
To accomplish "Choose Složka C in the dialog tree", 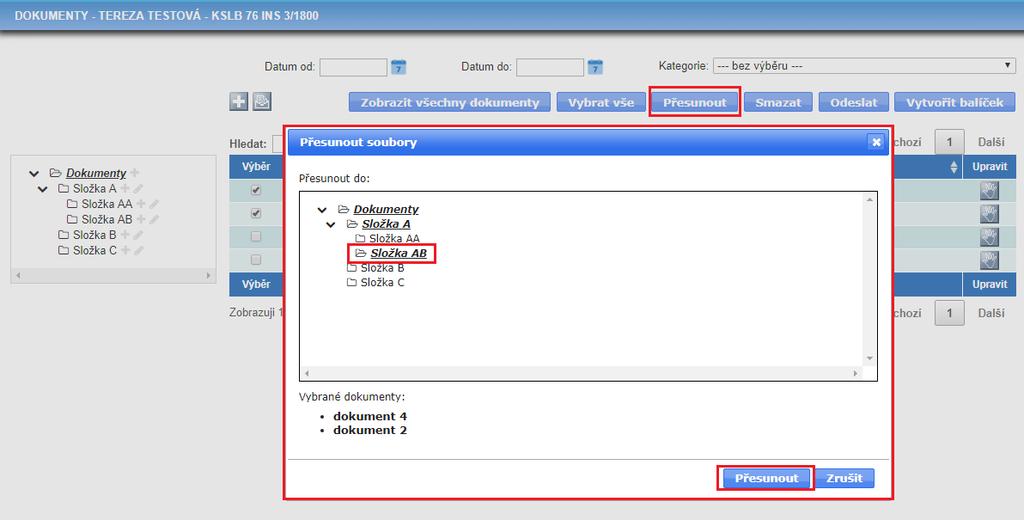I will point(382,282).
